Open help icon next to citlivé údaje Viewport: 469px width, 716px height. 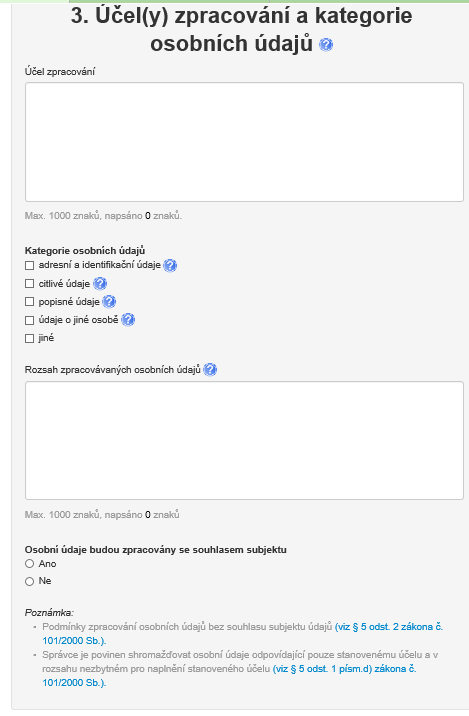(x=100, y=284)
